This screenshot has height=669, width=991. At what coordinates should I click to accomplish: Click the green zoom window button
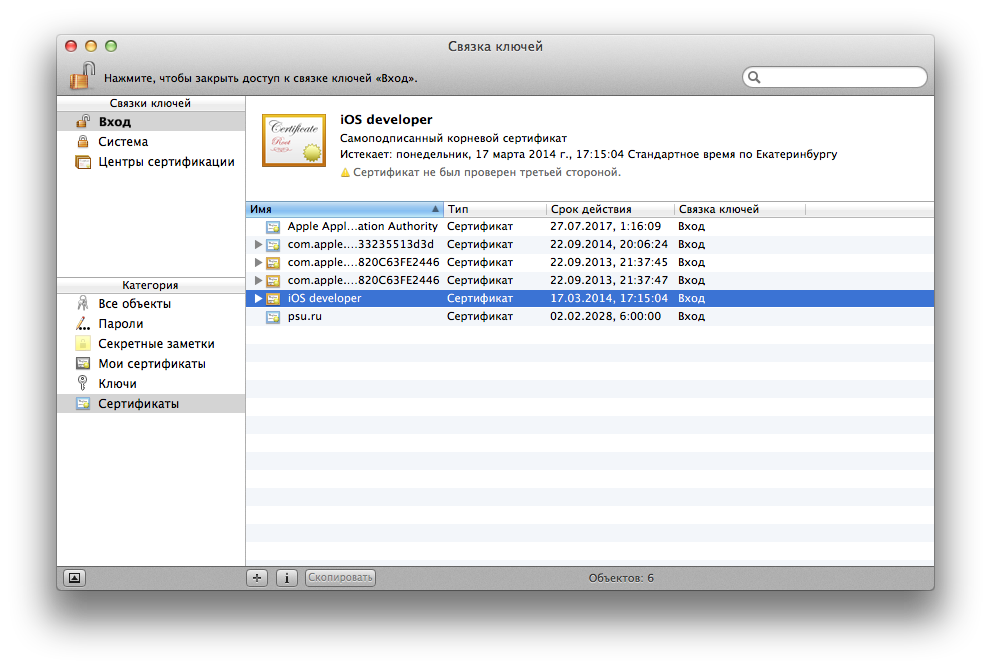111,46
